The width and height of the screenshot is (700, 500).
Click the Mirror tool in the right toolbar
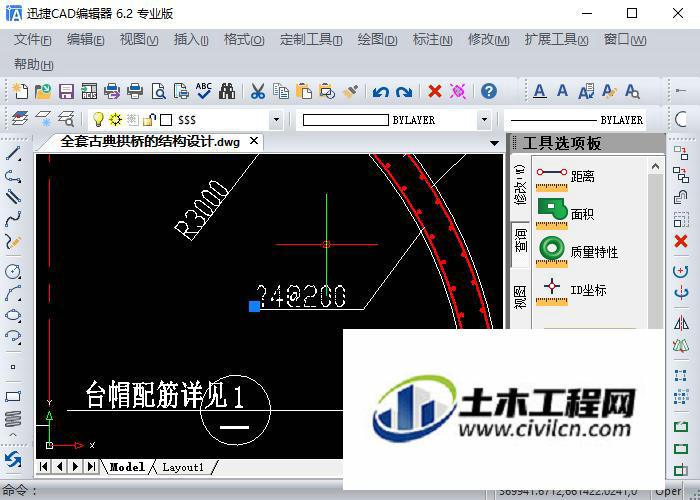click(681, 322)
